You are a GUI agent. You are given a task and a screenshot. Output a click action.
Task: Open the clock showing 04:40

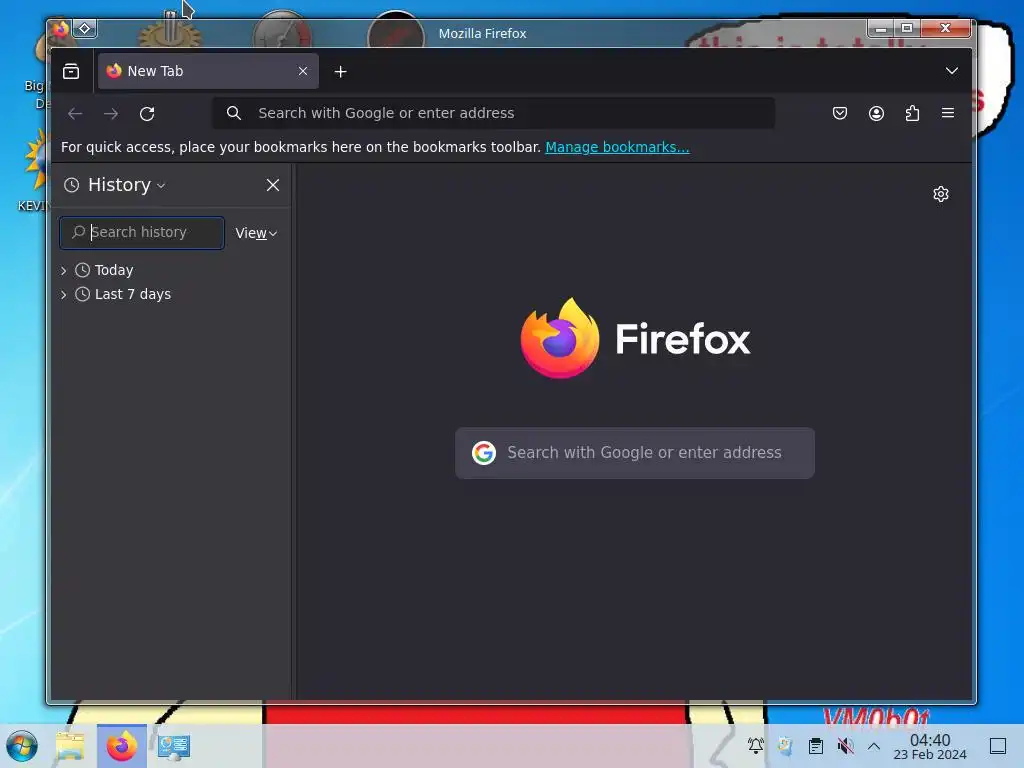coord(930,746)
